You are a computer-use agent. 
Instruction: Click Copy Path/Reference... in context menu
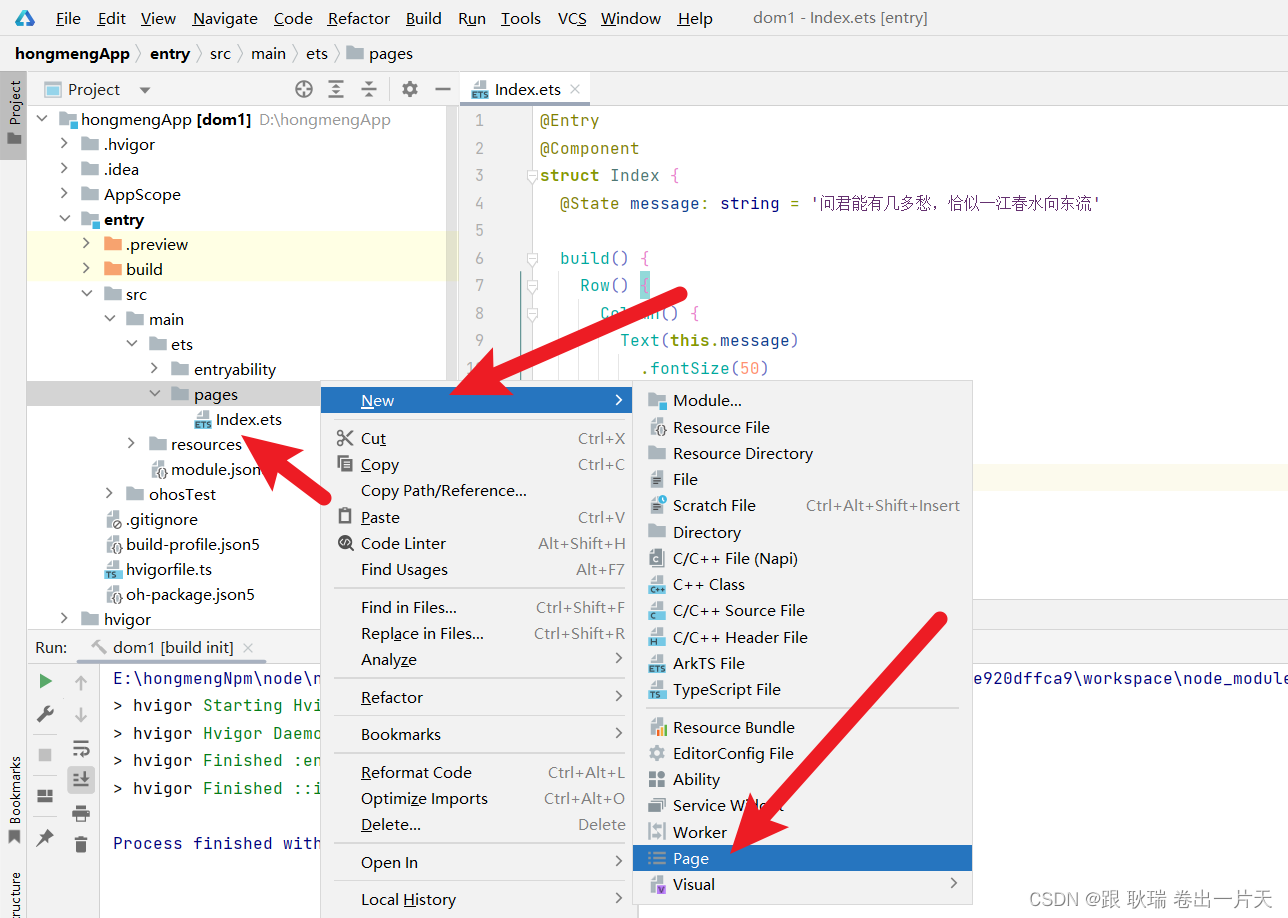coord(477,490)
